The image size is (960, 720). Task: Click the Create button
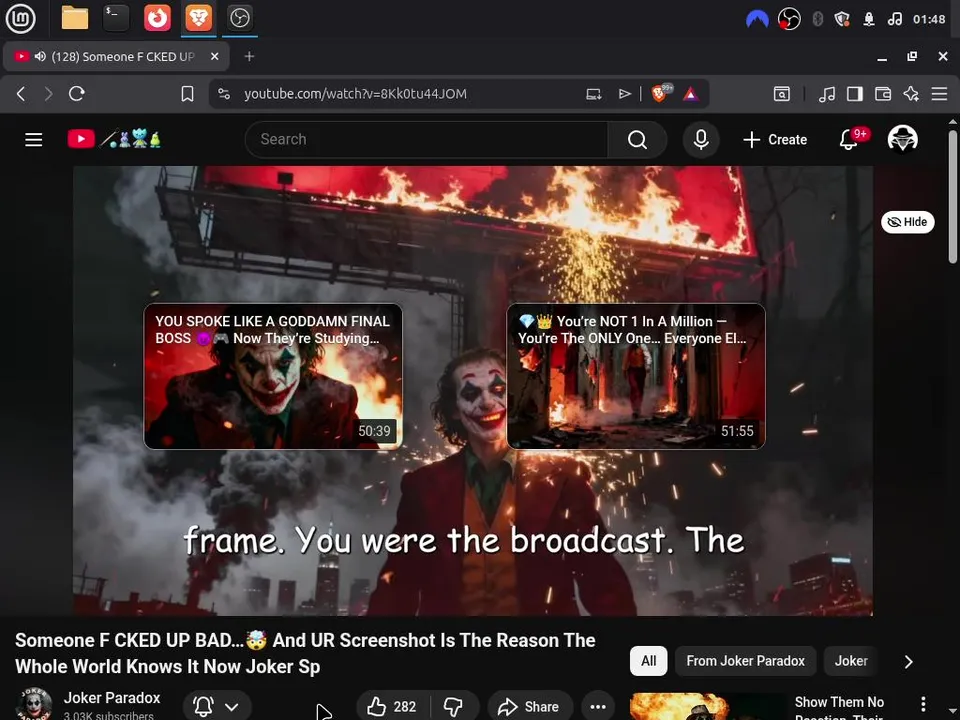click(x=775, y=140)
